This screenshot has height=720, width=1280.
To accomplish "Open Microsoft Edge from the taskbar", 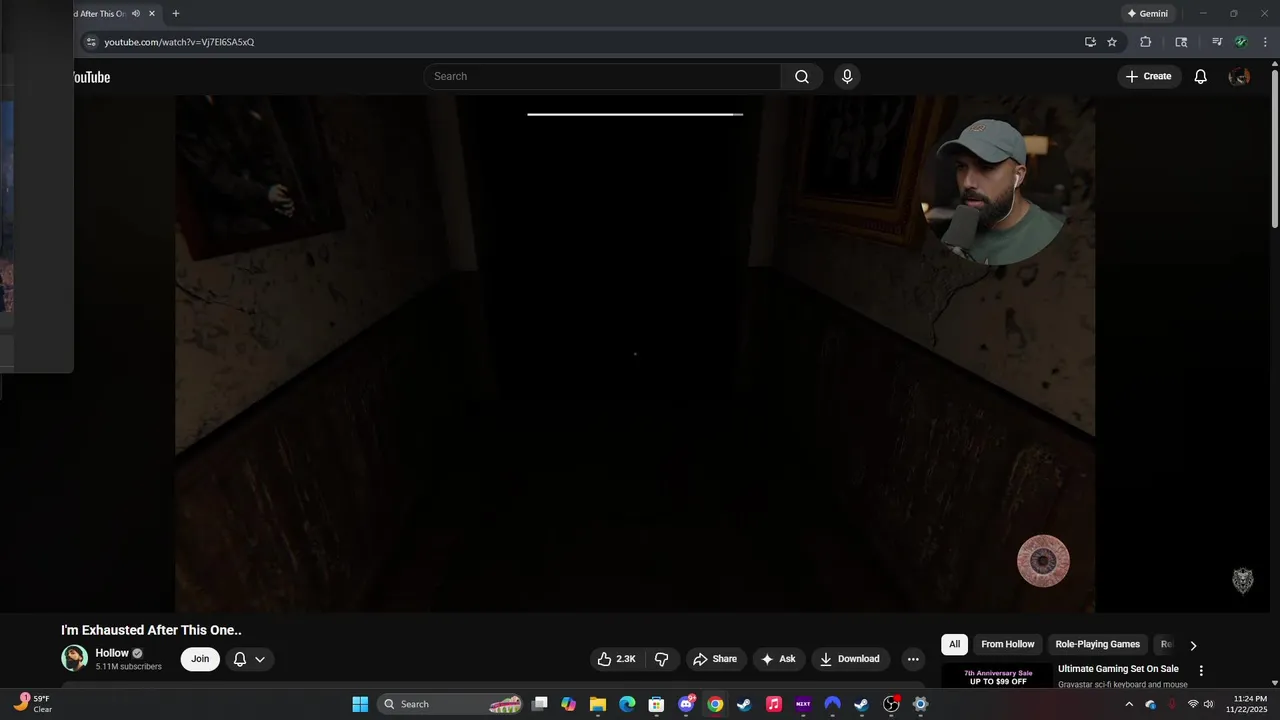I will [627, 704].
